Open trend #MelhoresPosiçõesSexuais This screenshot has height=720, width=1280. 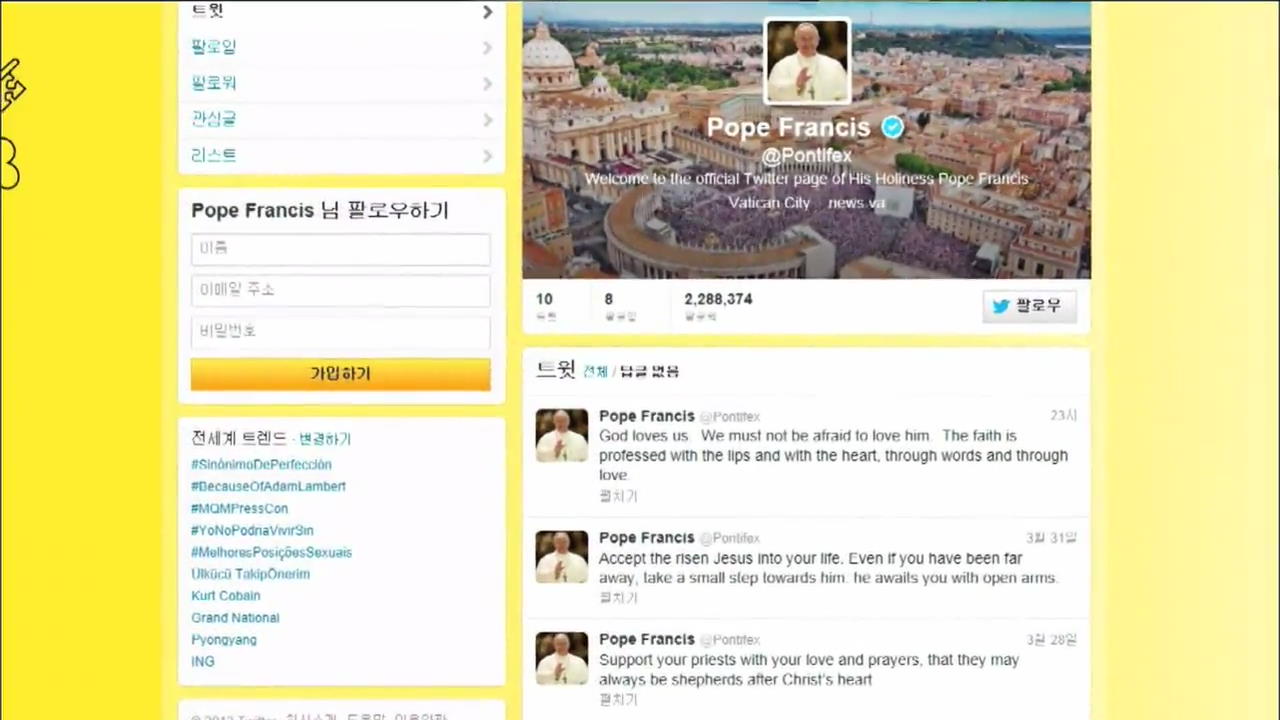[271, 552]
